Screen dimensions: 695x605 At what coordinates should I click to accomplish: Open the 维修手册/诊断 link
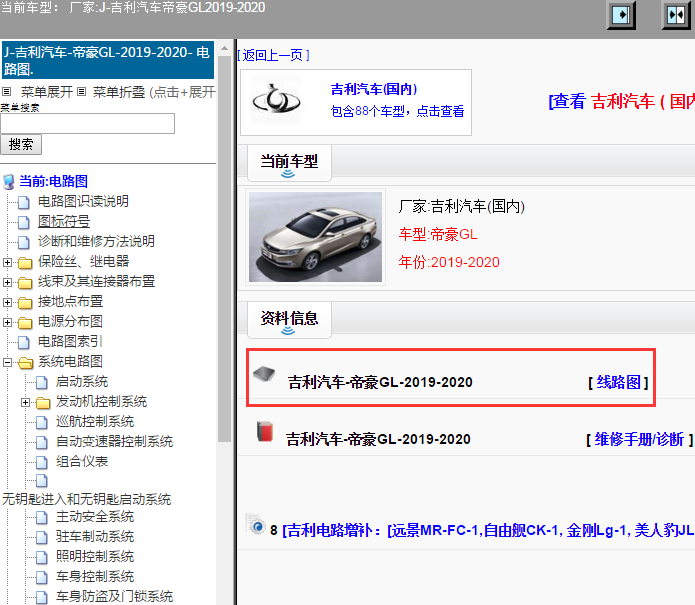coord(640,439)
